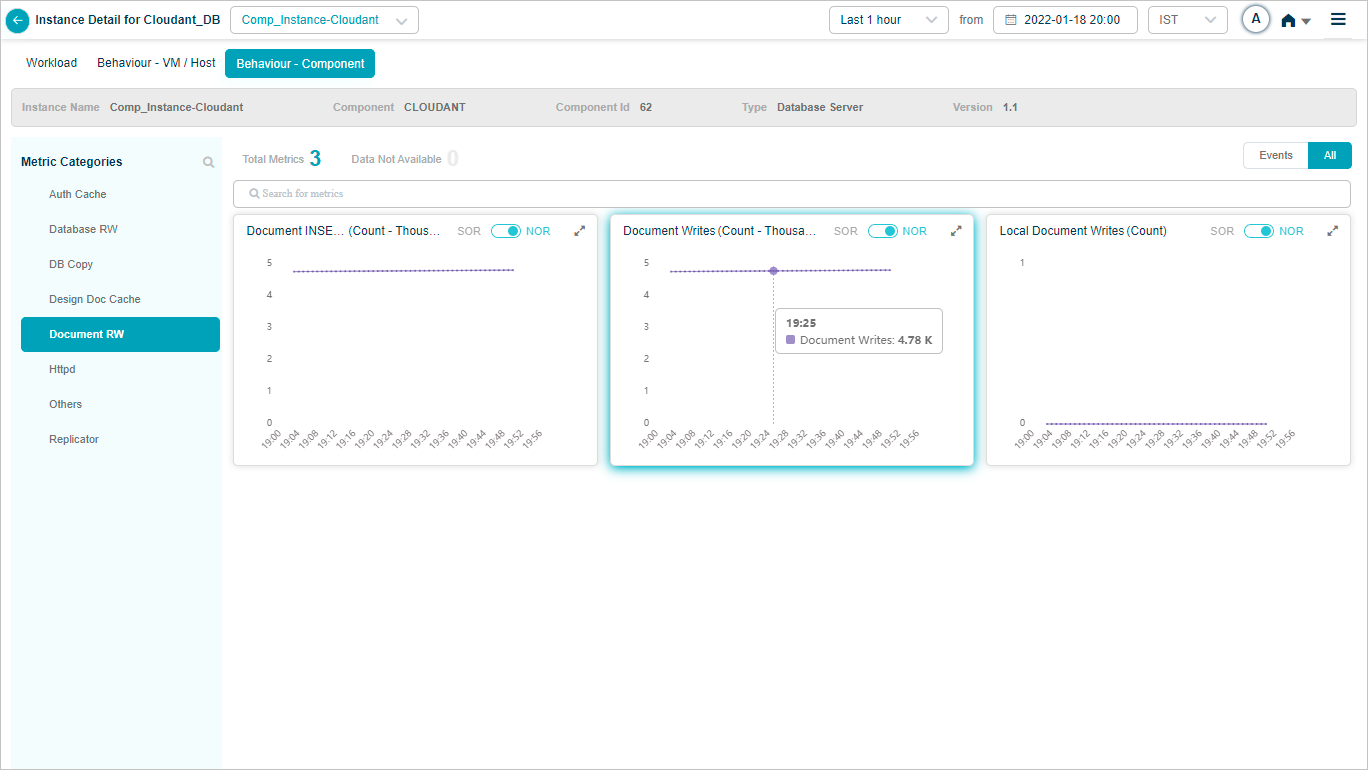The height and width of the screenshot is (770, 1368).
Task: Open the IST timezone dropdown
Action: click(x=1187, y=20)
